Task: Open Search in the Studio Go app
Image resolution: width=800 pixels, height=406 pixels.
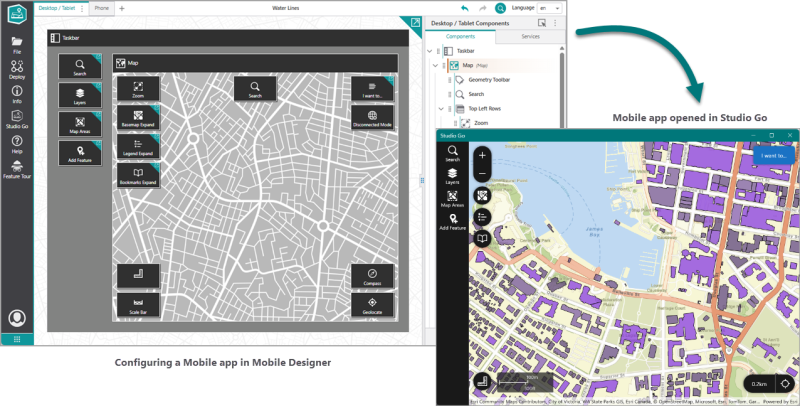Action: 452,153
